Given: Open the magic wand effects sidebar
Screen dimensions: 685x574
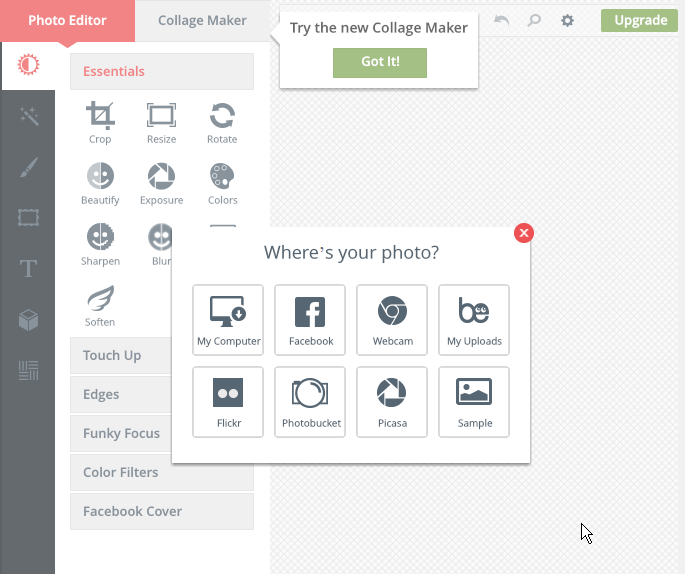Looking at the screenshot, I should coord(28,116).
